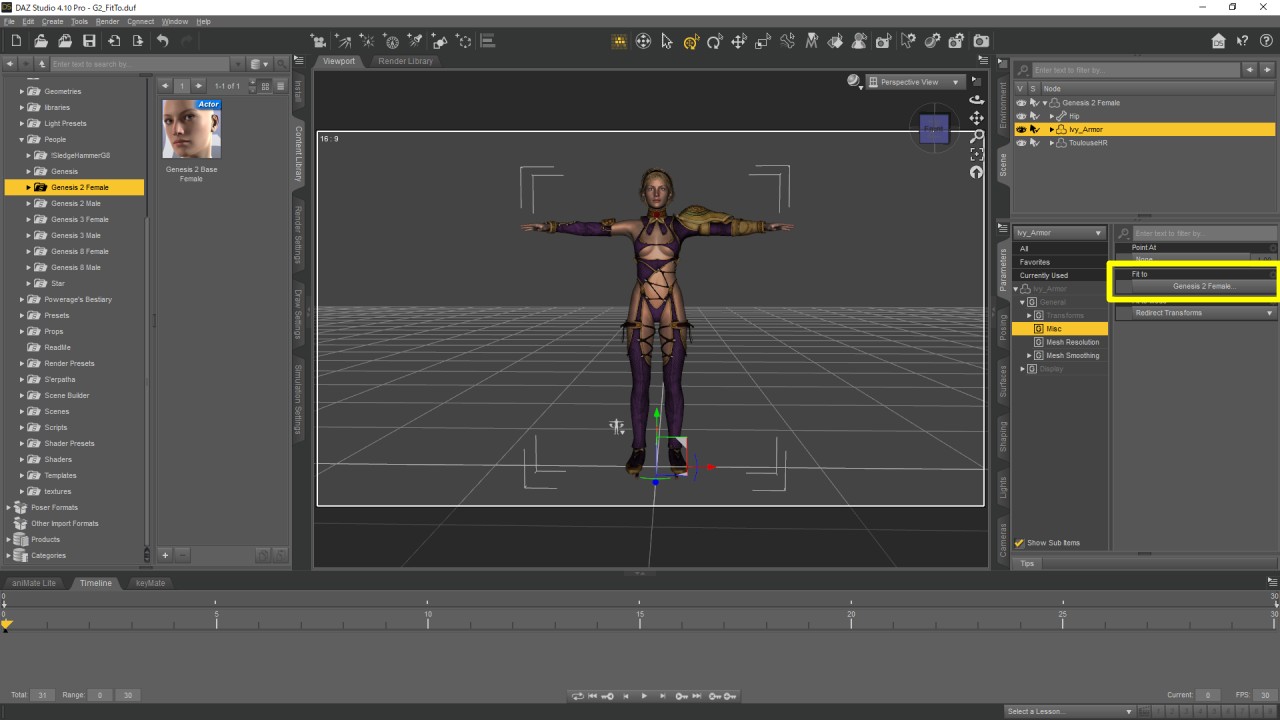Toggle visibility eye for Genesis 2 Female
This screenshot has height=720, width=1280.
pos(1021,103)
